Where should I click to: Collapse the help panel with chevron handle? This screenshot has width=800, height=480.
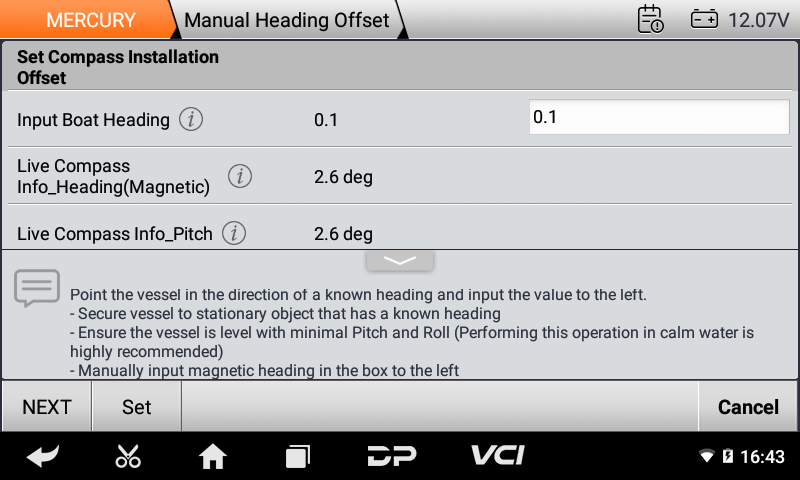pos(399,260)
